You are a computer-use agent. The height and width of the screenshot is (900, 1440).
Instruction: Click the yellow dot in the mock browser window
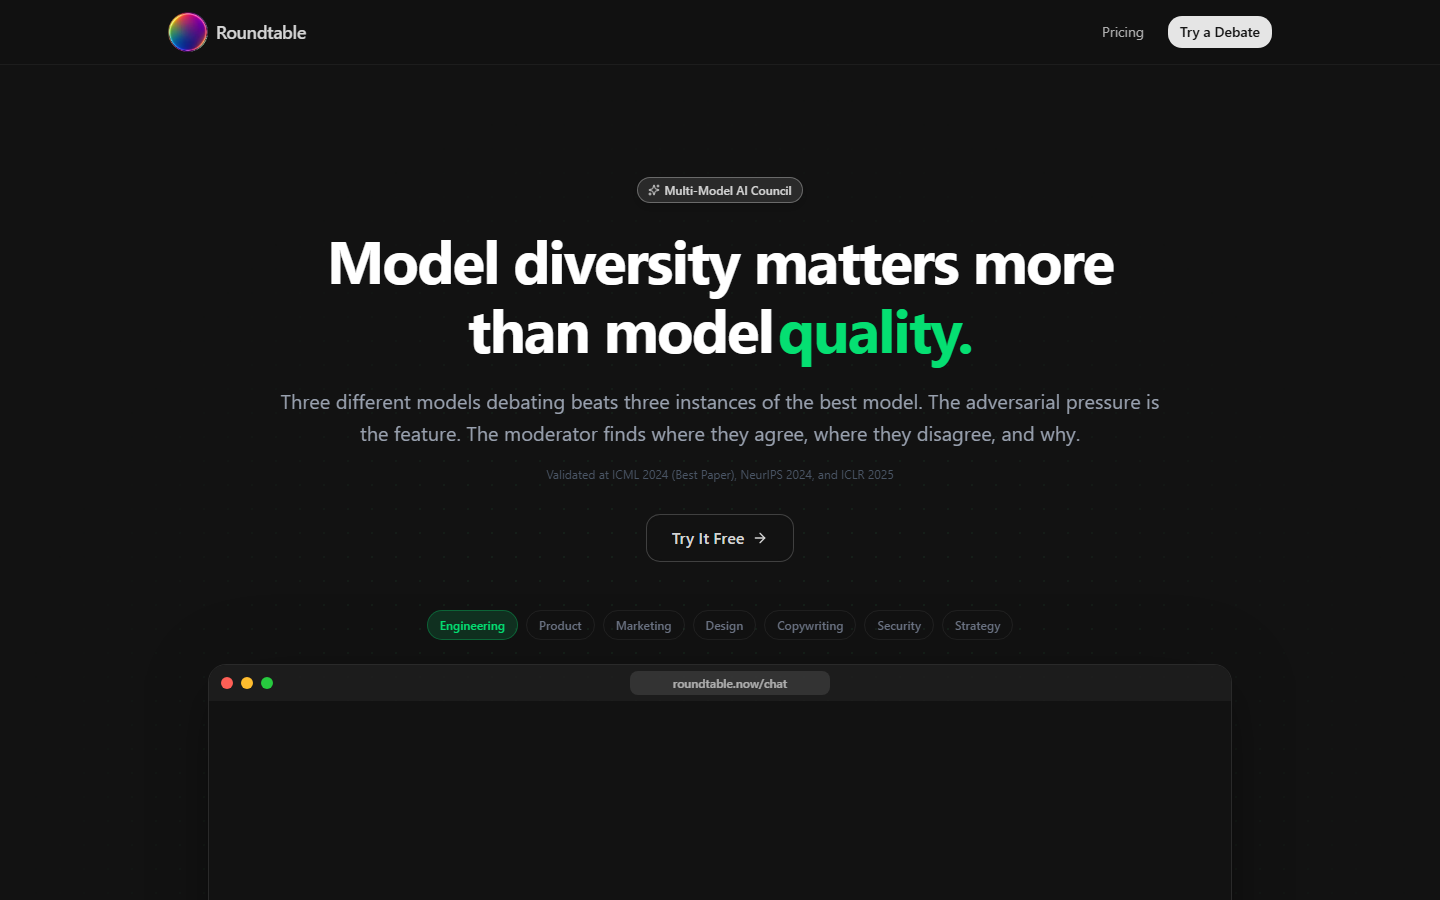coord(247,683)
